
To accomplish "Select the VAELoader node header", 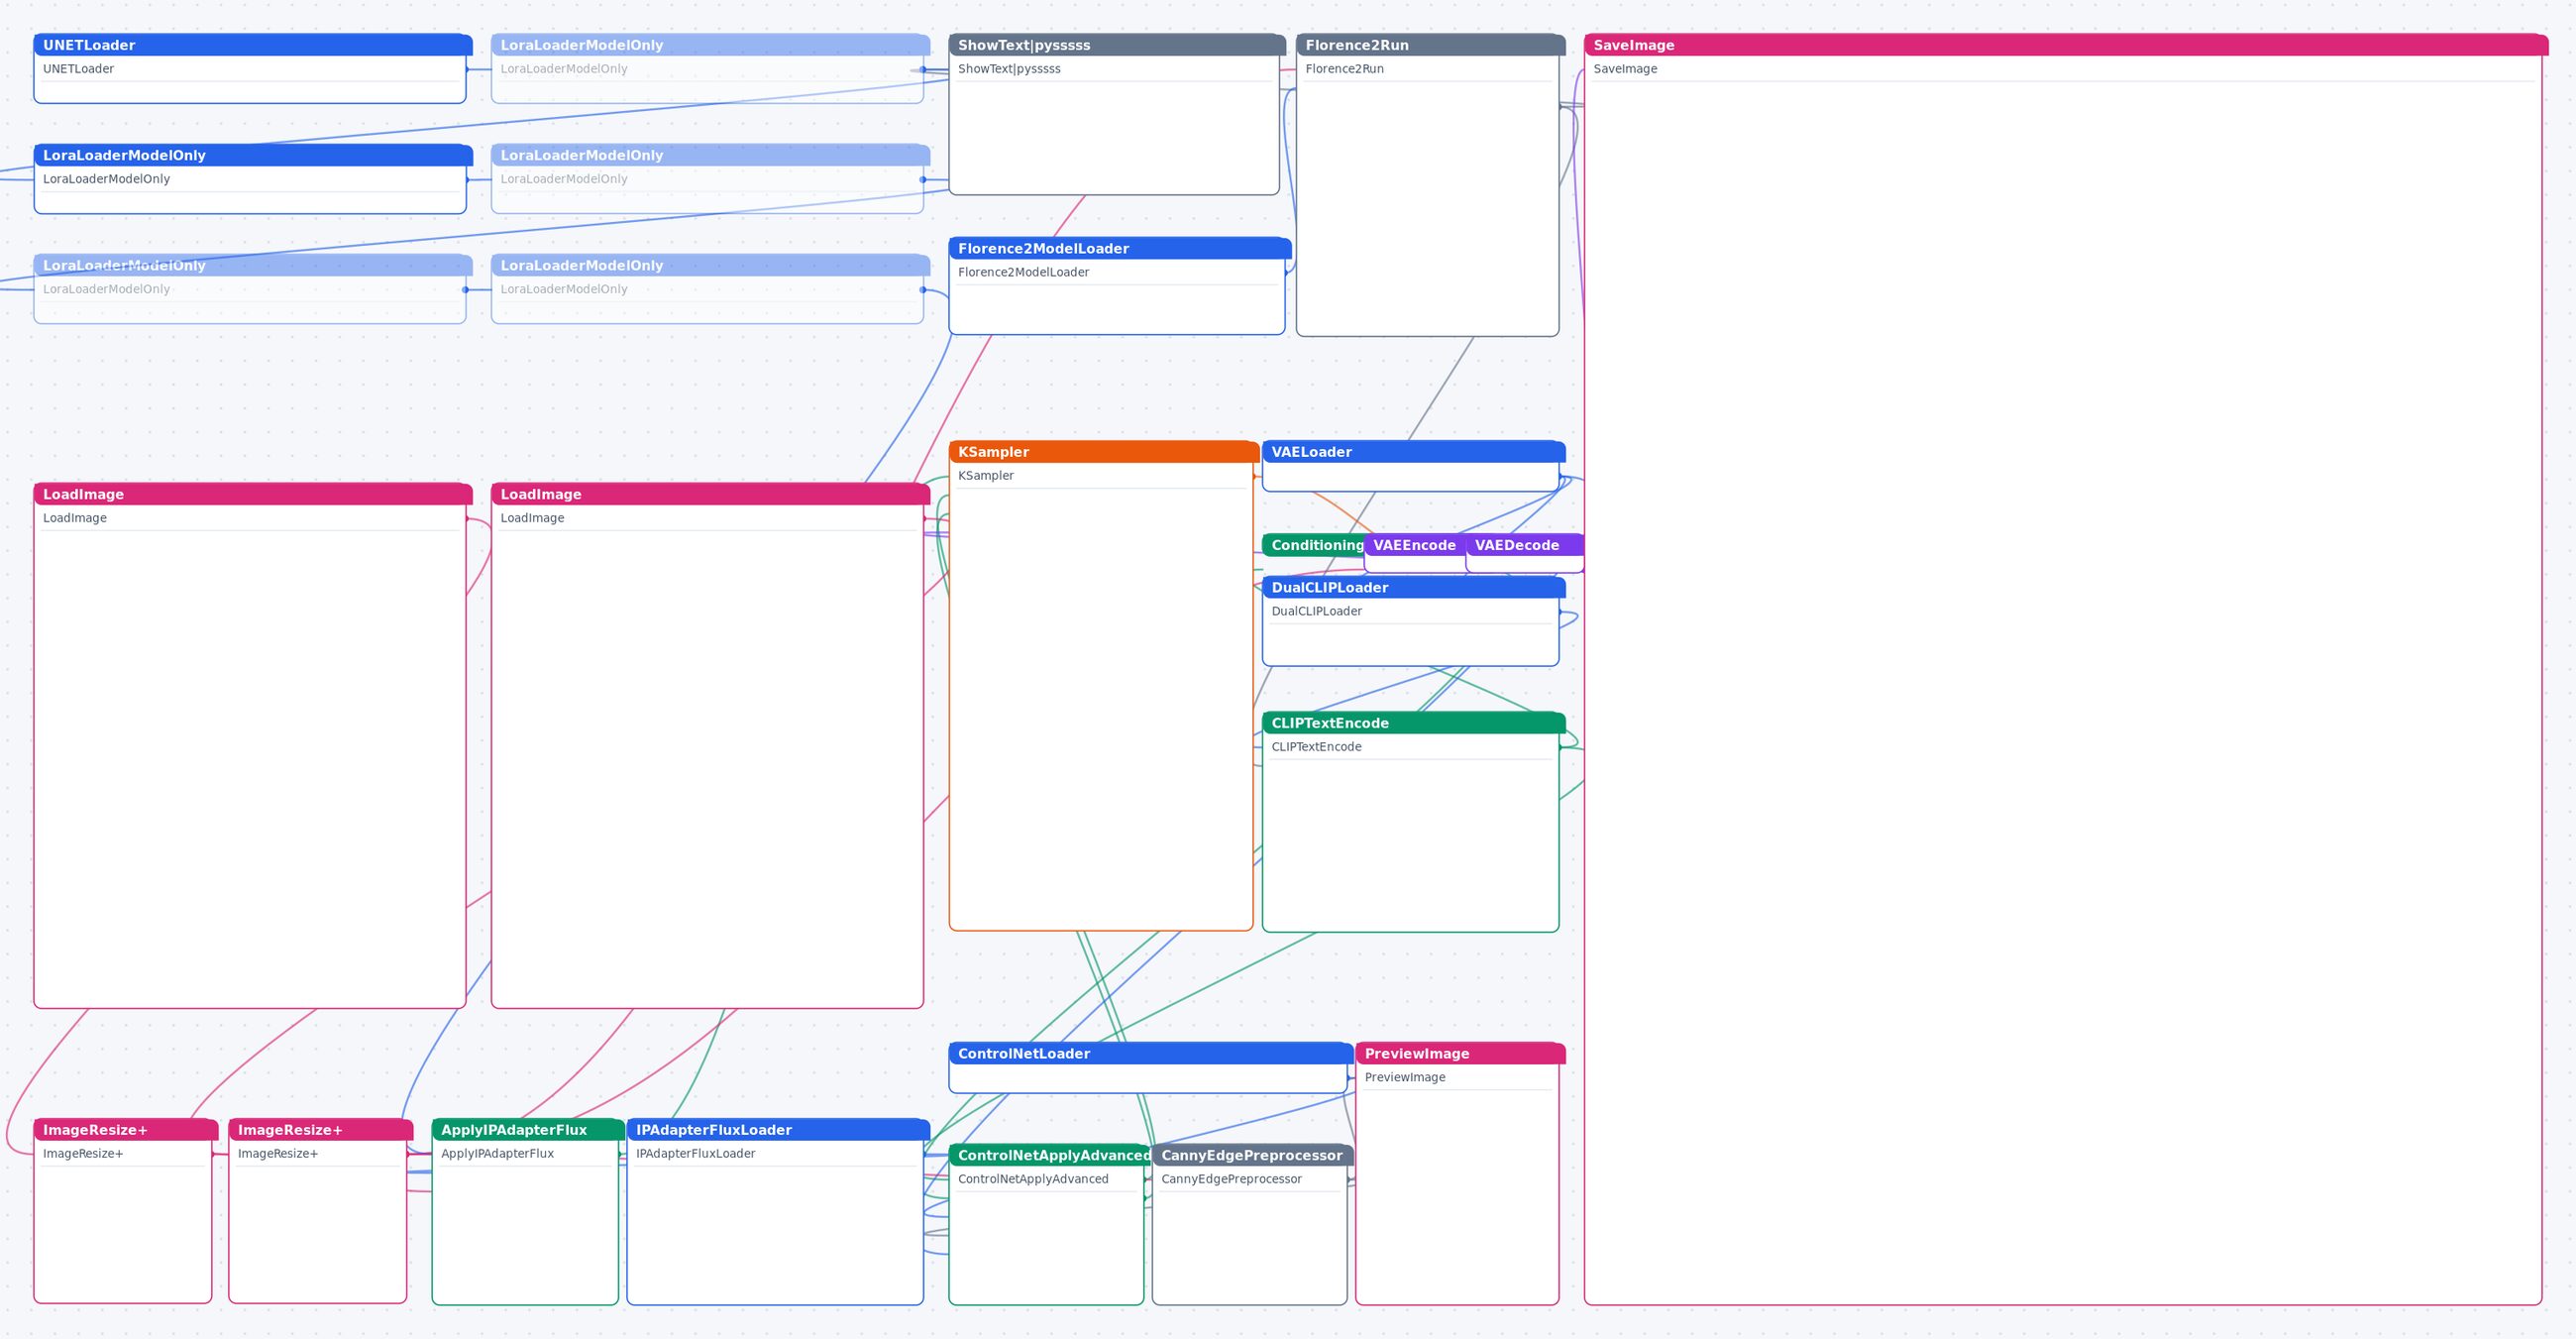I will click(1413, 452).
